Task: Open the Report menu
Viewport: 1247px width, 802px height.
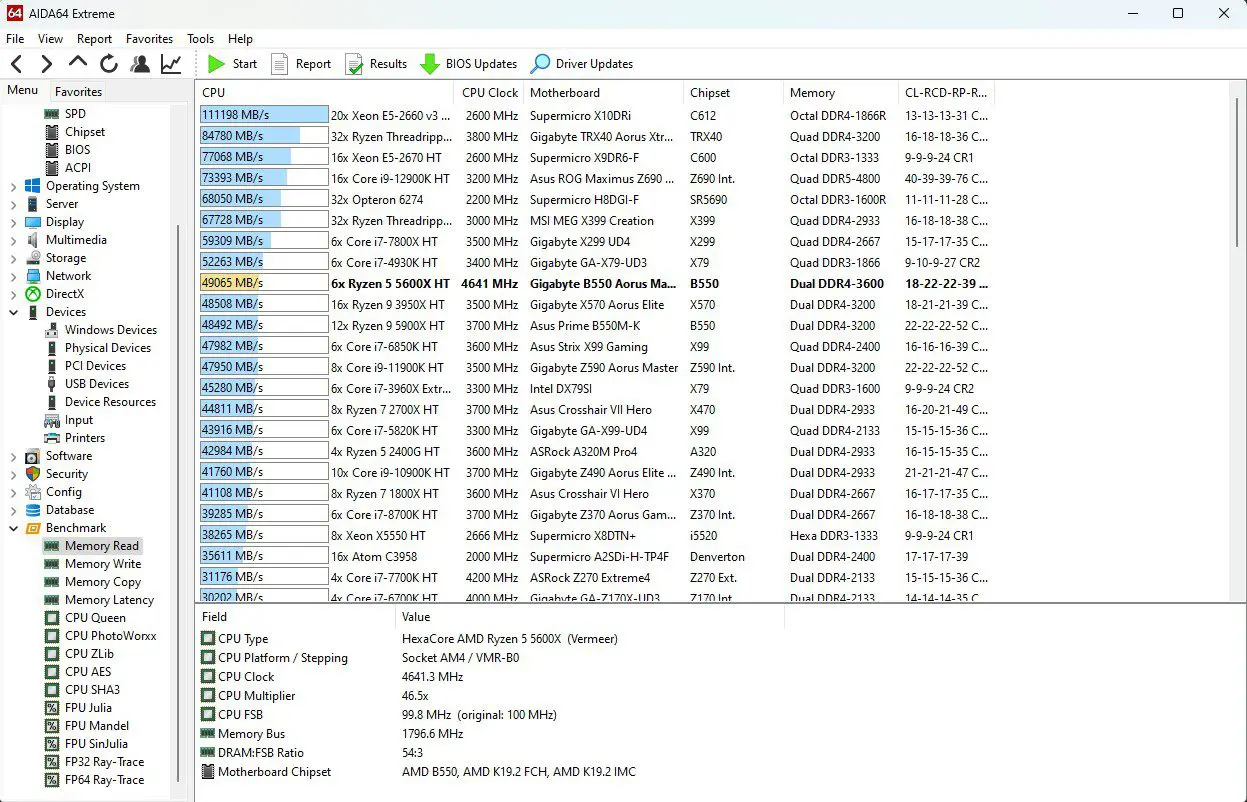Action: (x=94, y=39)
